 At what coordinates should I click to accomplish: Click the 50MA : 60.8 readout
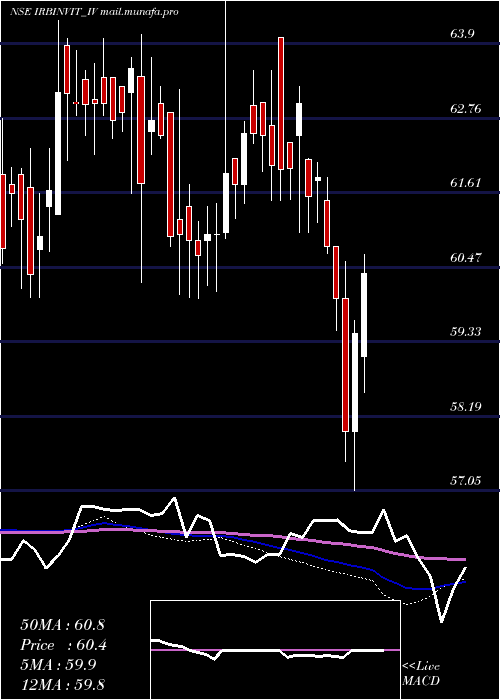click(x=62, y=625)
